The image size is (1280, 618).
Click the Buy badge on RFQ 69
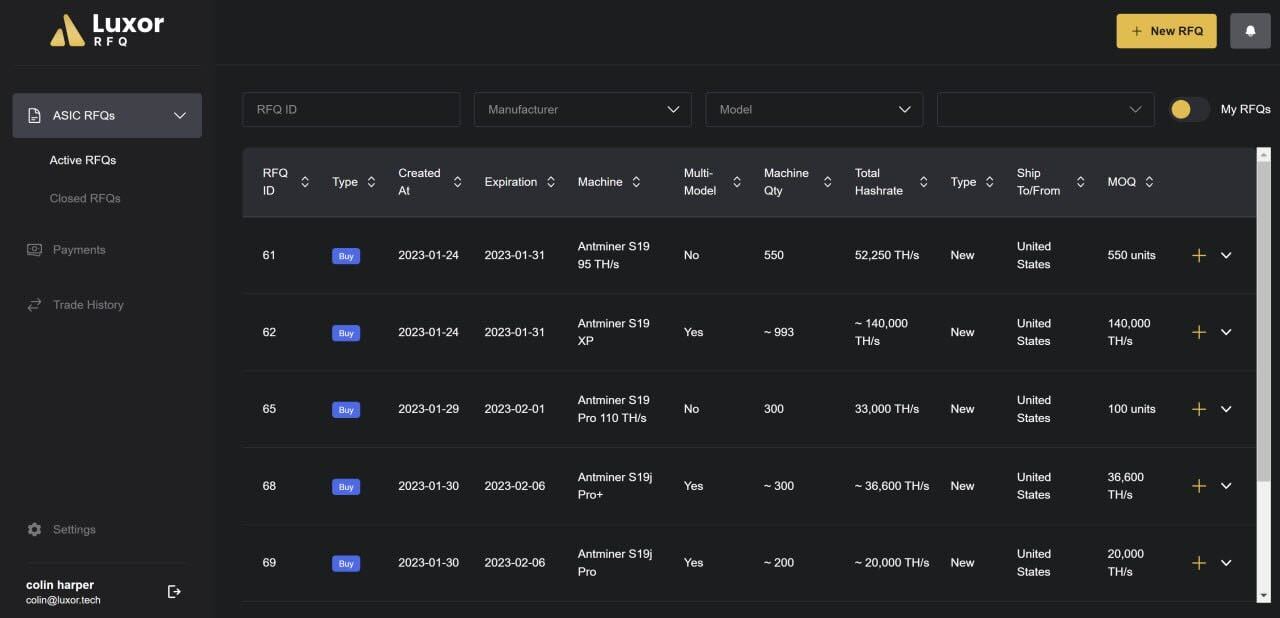[x=346, y=563]
